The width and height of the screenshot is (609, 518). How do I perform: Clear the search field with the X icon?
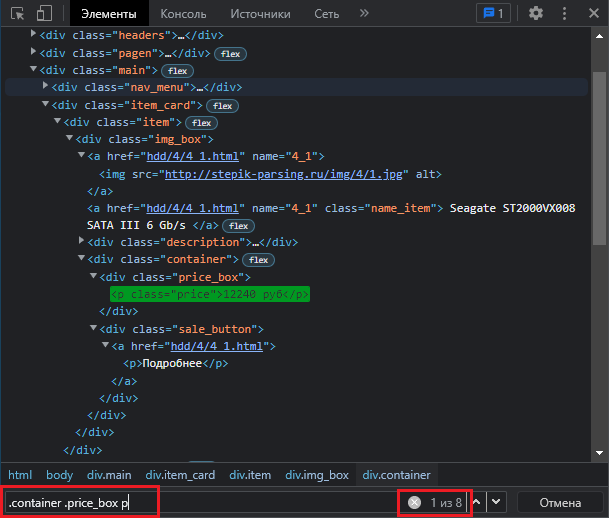[x=414, y=502]
